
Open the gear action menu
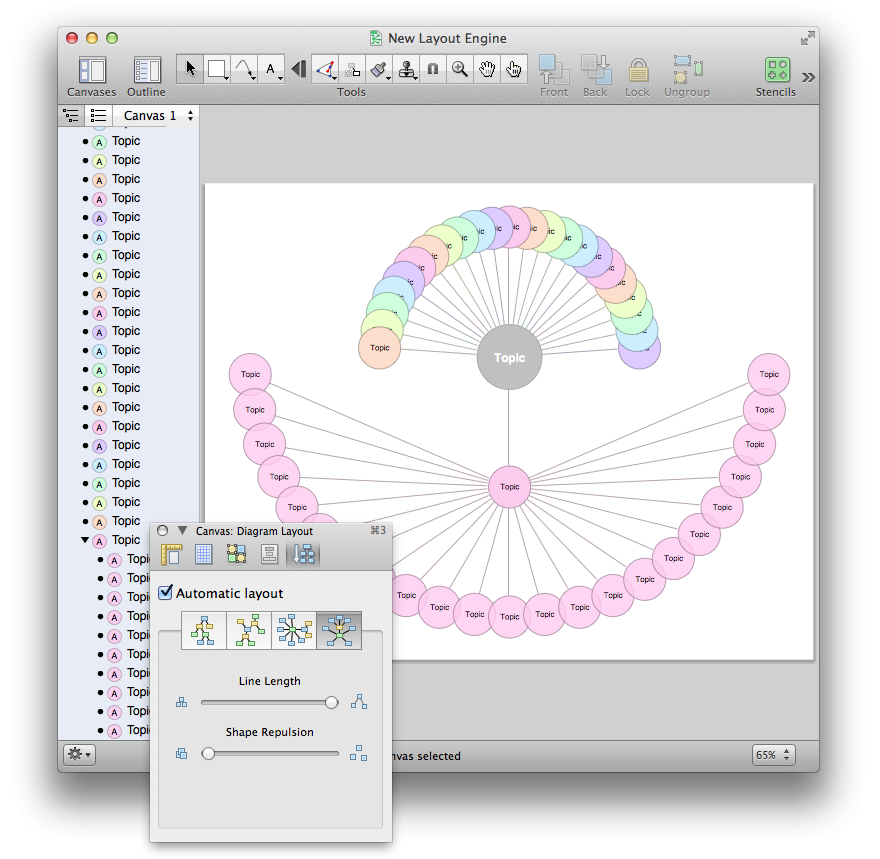(79, 755)
